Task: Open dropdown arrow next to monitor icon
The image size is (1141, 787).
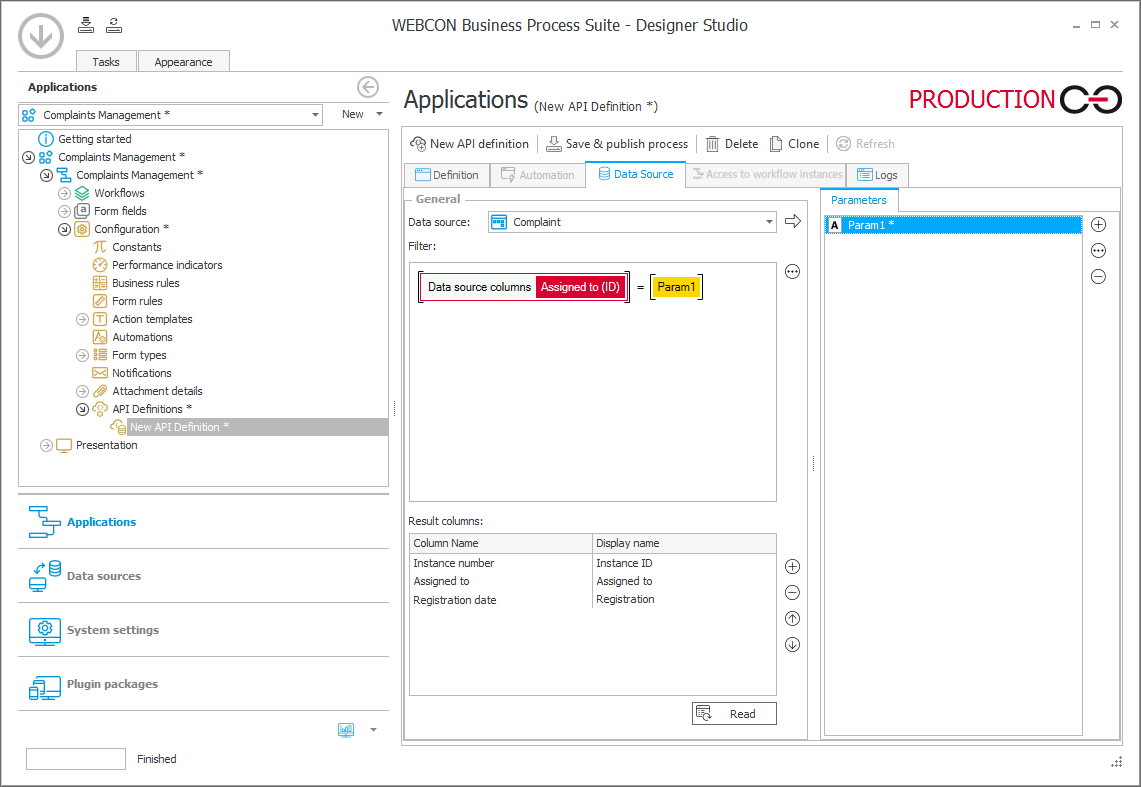Action: [x=373, y=730]
